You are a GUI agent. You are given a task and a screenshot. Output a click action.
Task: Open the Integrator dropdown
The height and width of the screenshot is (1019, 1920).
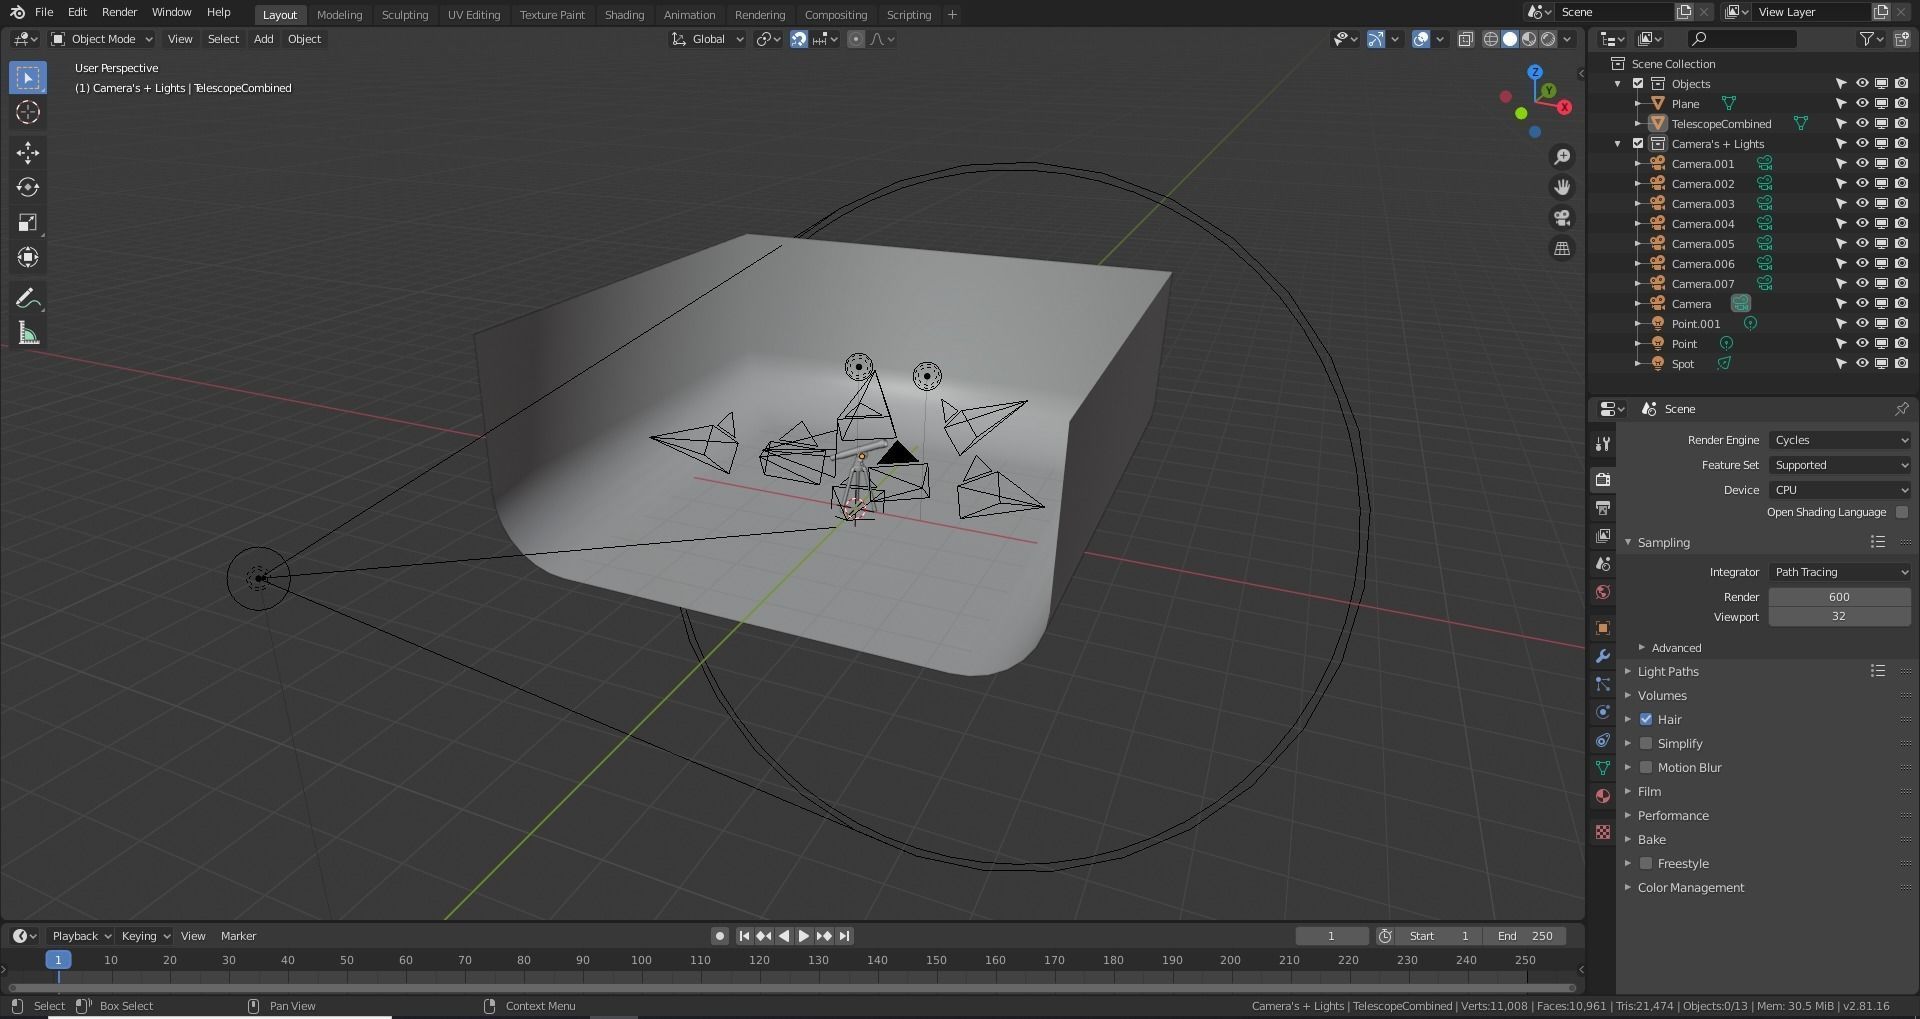[1840, 572]
